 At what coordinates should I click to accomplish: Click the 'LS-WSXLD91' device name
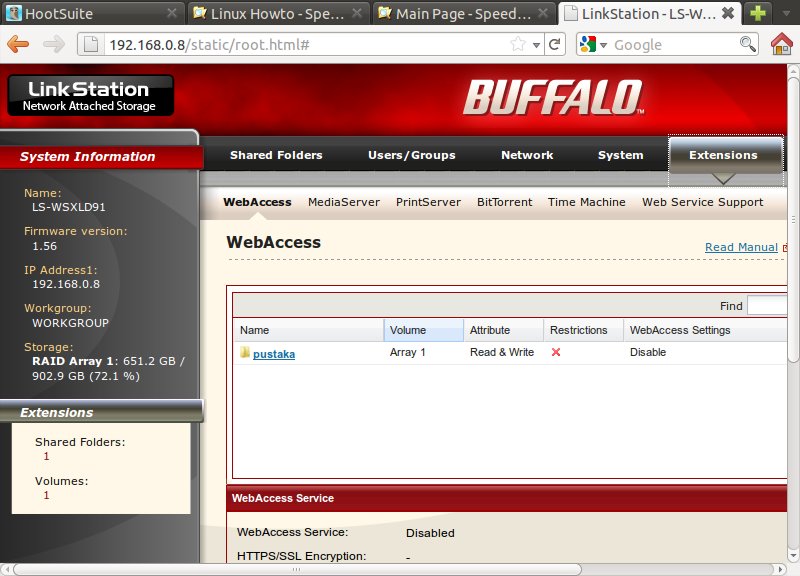(69, 207)
